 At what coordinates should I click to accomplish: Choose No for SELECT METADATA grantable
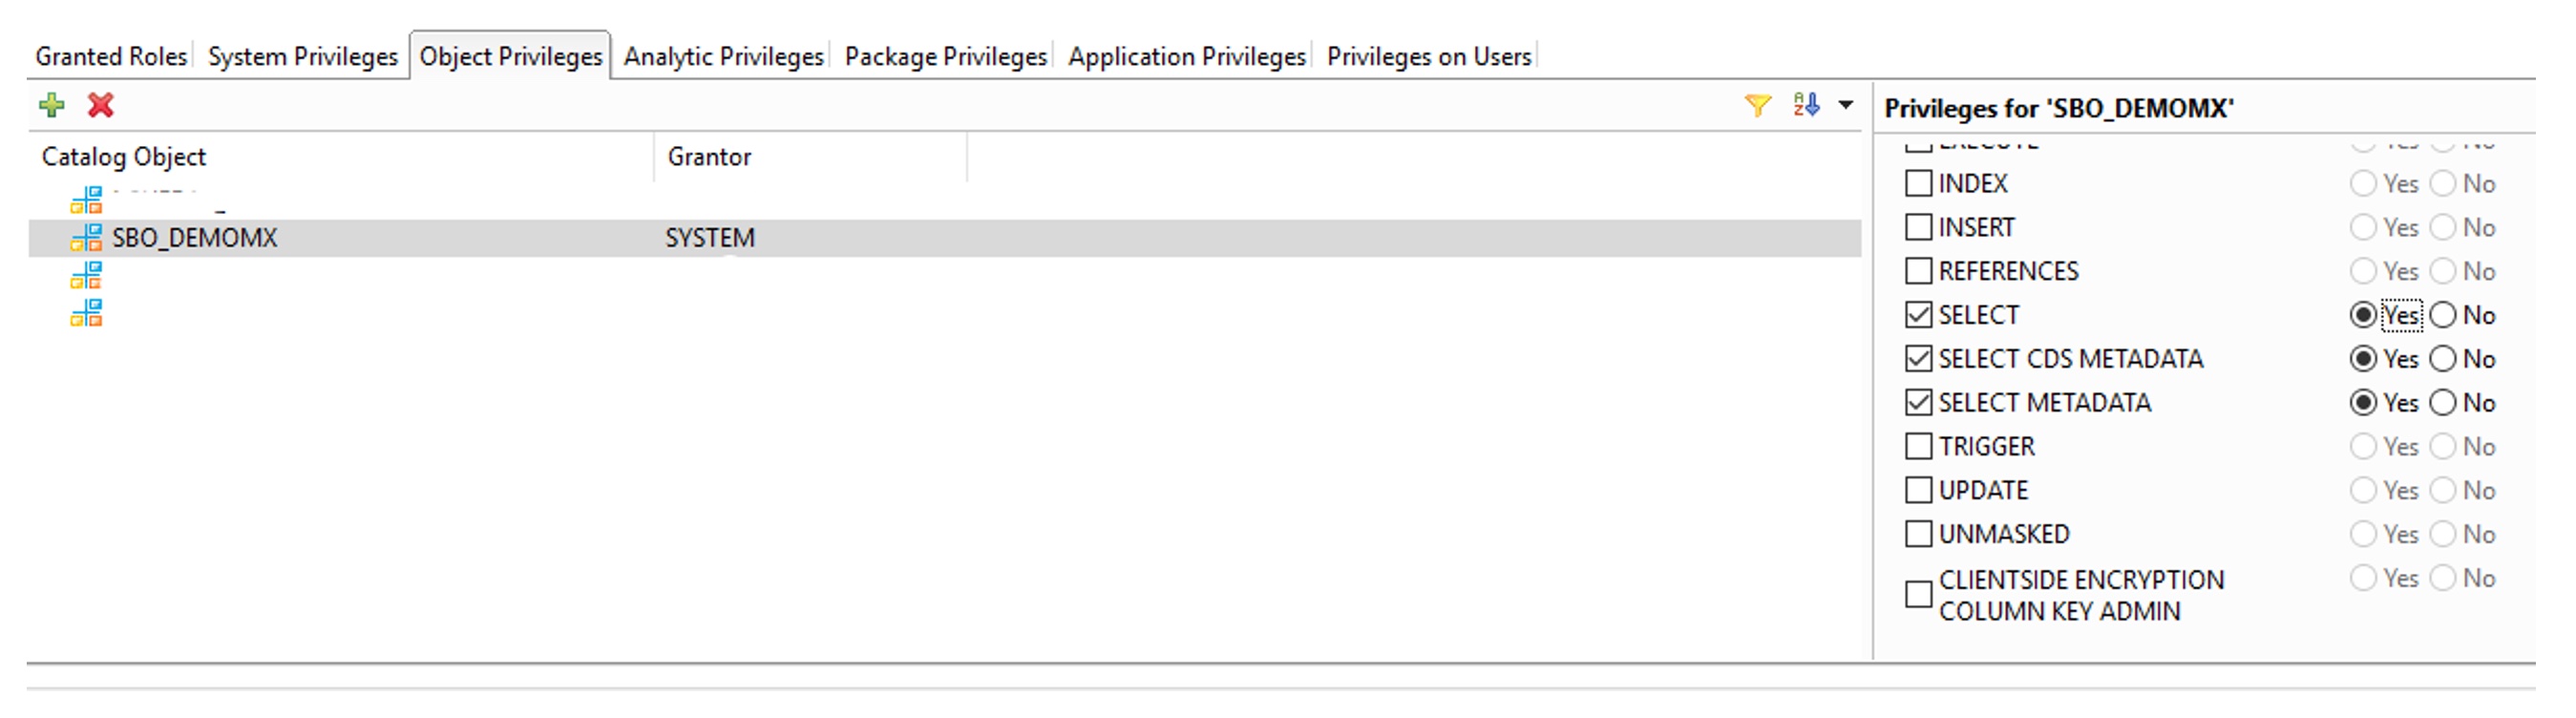point(2443,403)
